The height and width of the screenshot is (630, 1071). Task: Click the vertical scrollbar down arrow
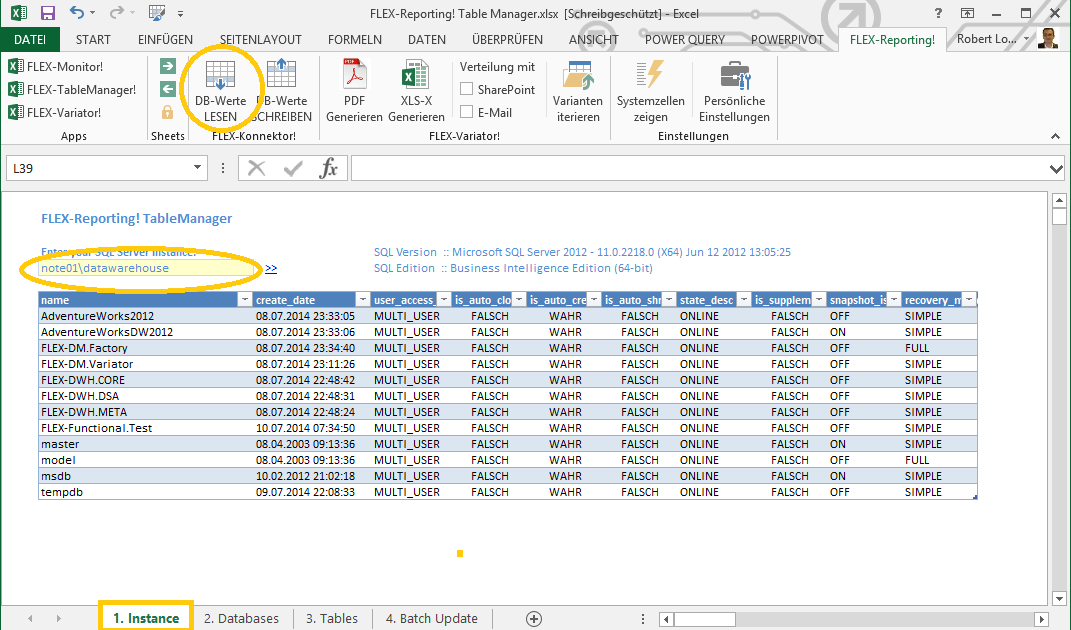pyautogui.click(x=1059, y=598)
